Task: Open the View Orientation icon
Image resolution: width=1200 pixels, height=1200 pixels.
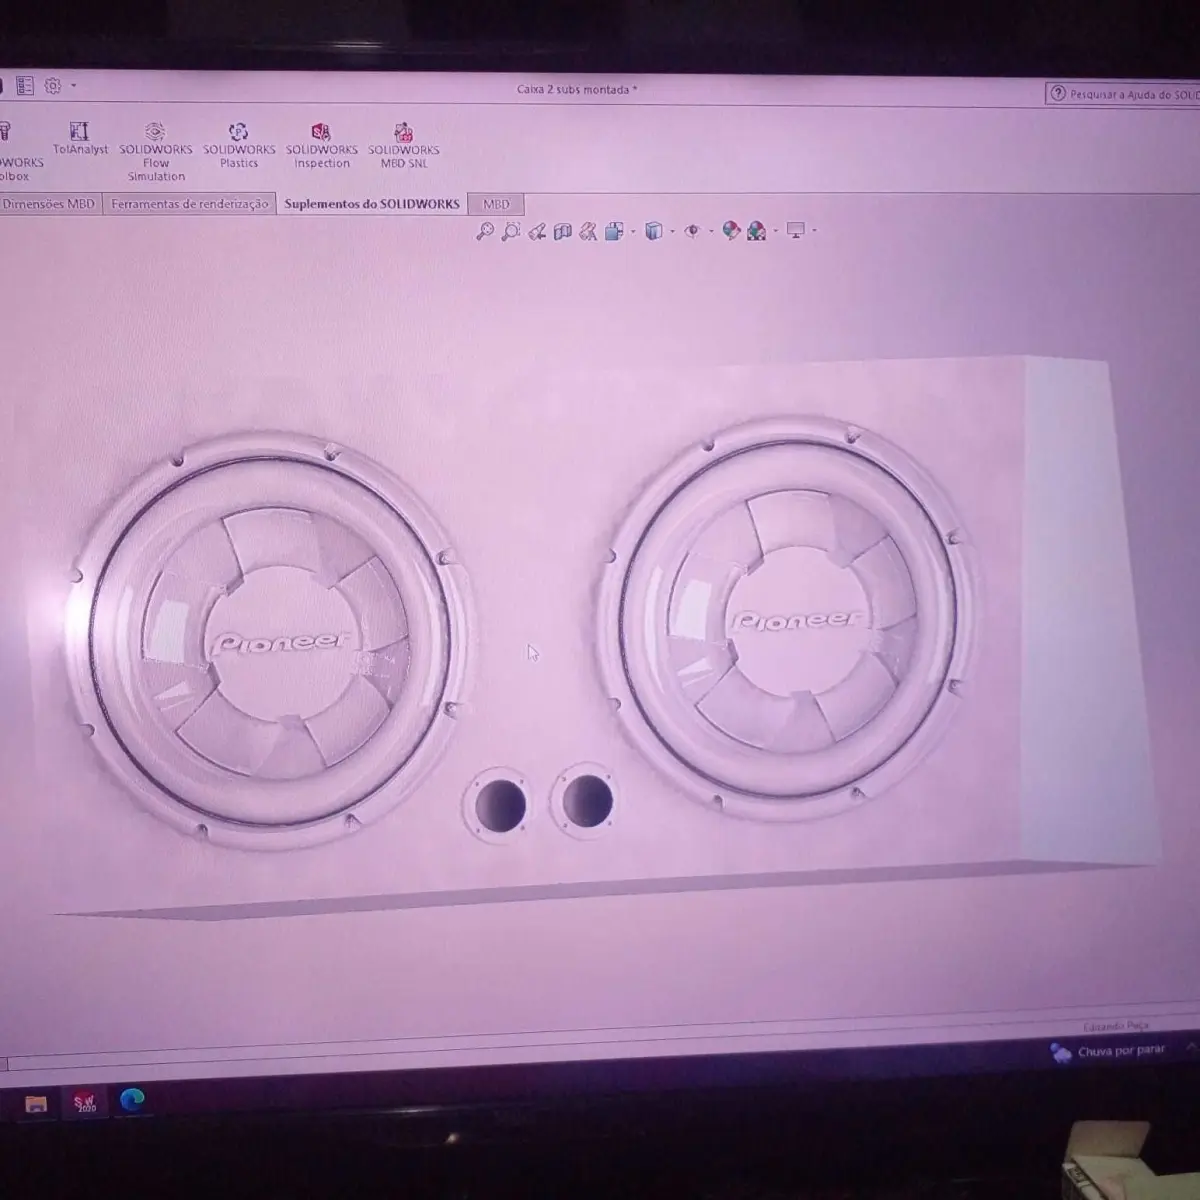Action: [614, 231]
